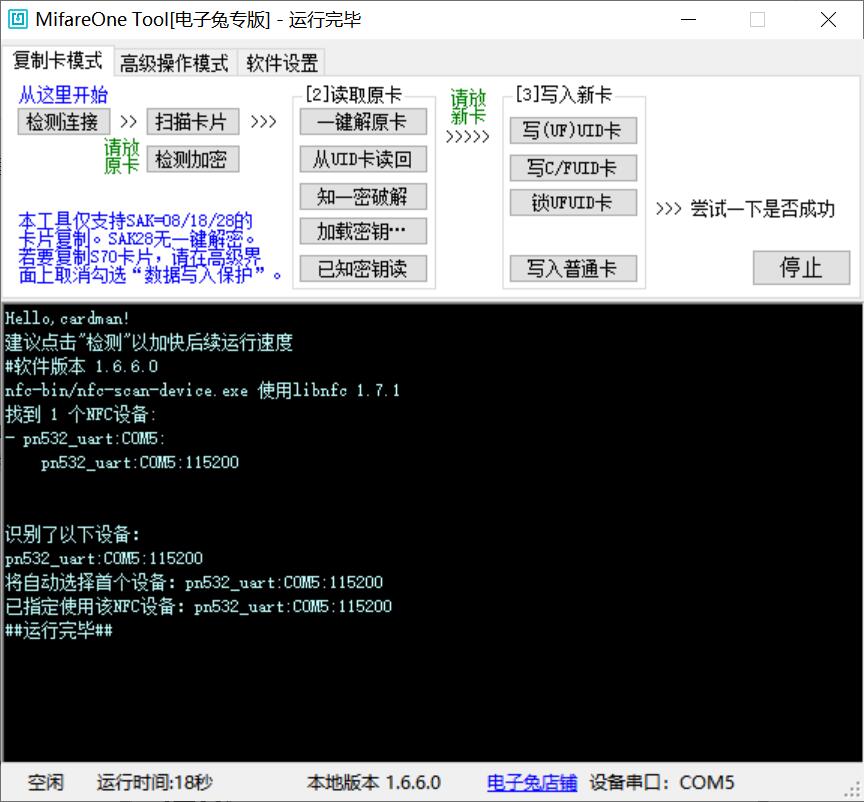864x802 pixels.
Task: Click the MifareOne Tool app icon
Action: point(18,19)
